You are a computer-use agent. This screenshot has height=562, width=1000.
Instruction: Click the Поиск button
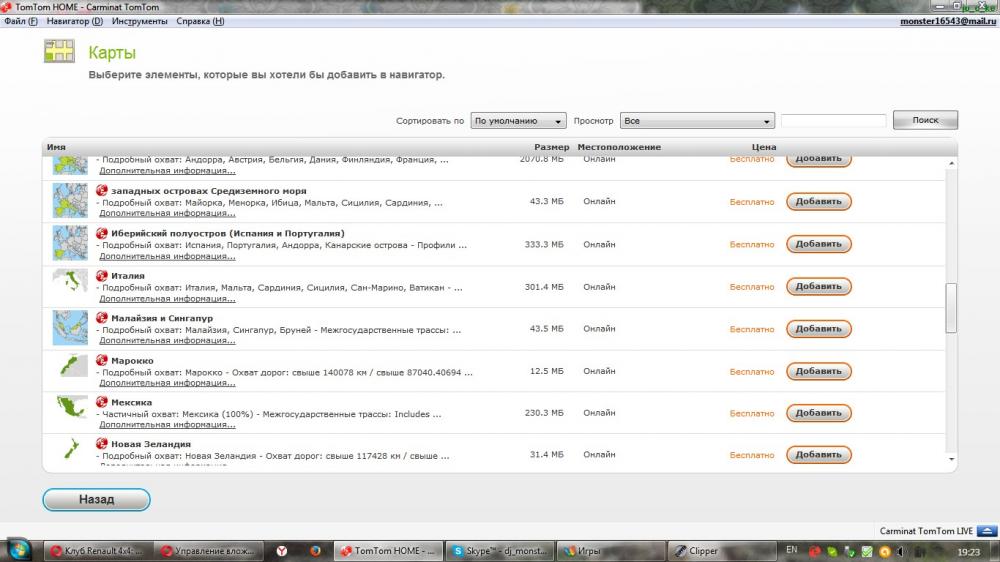925,120
